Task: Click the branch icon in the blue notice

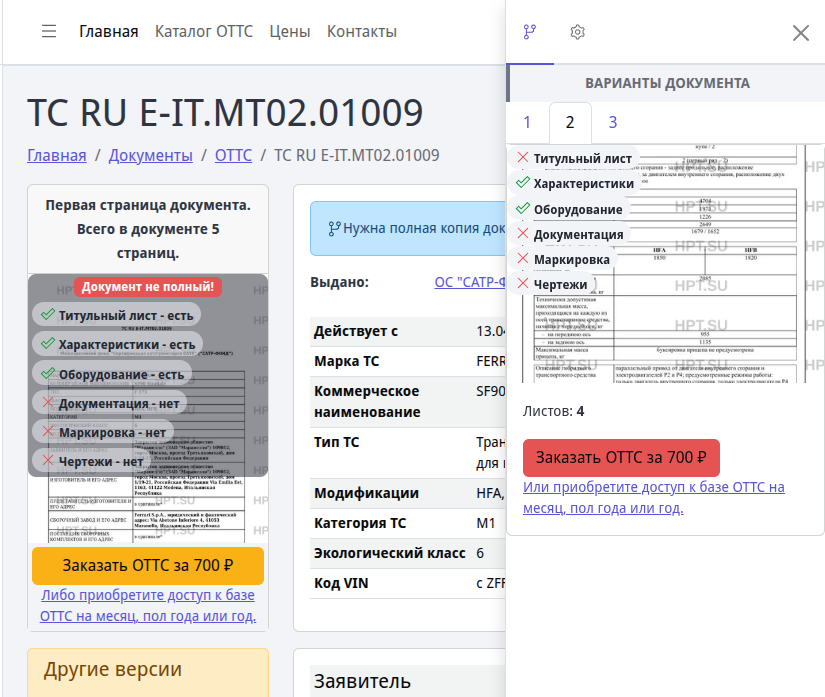Action: (x=334, y=228)
